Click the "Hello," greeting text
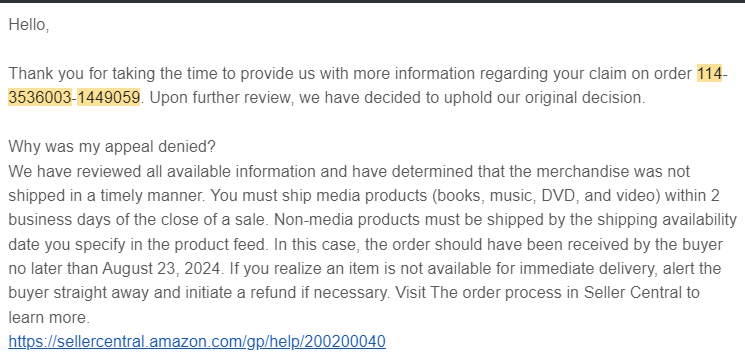745x364 pixels. pos(29,25)
